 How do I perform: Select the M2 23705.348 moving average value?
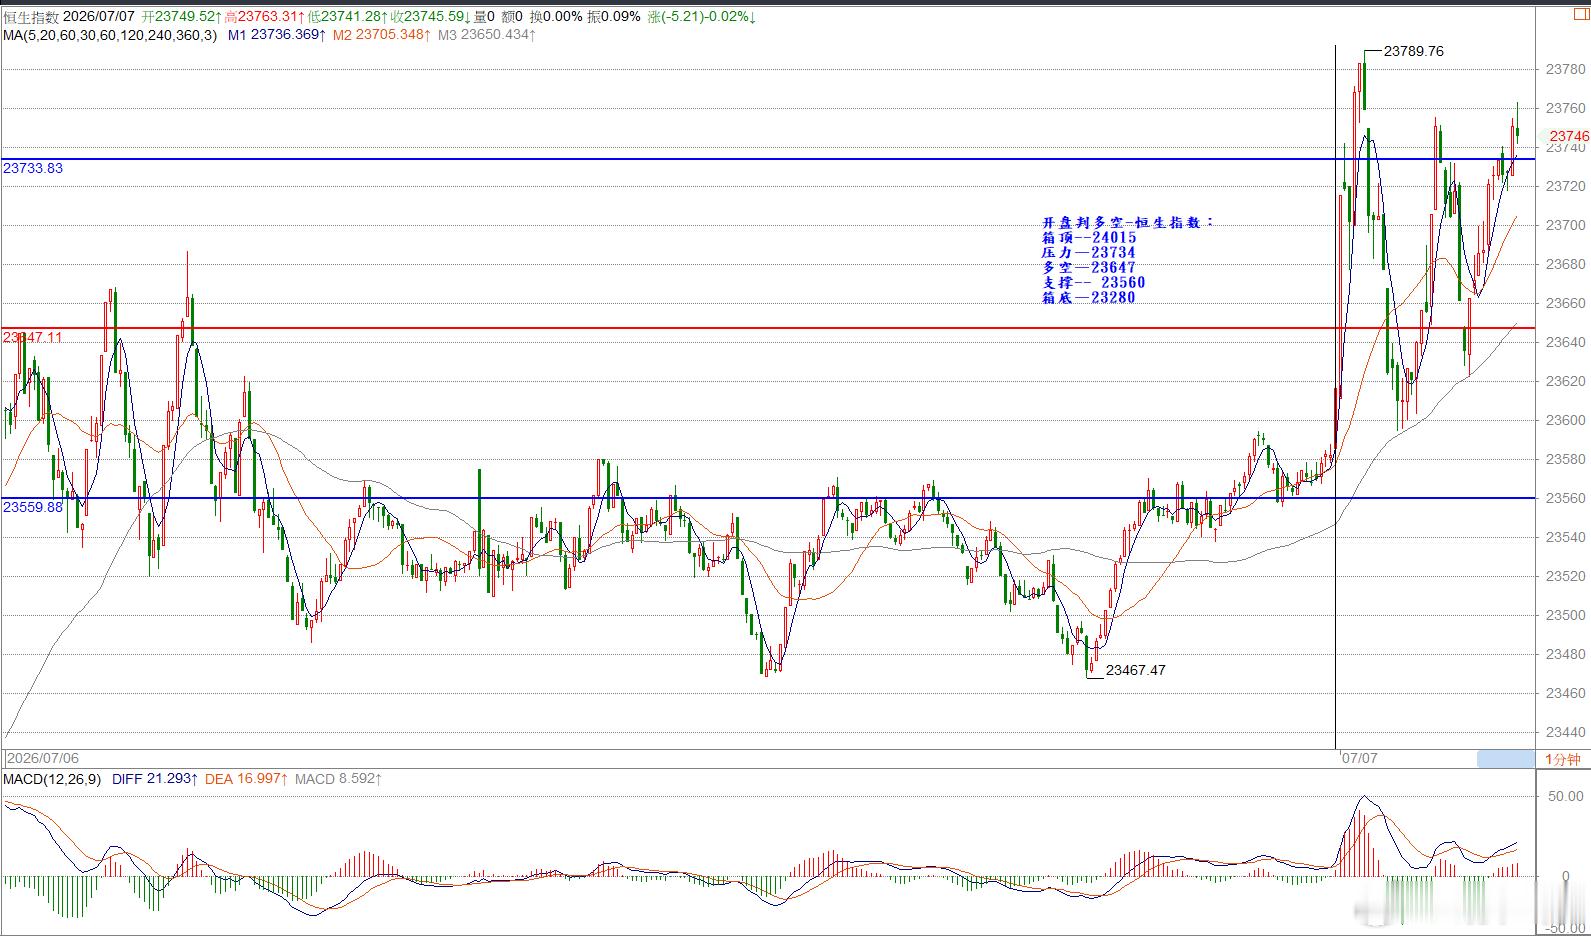click(382, 35)
